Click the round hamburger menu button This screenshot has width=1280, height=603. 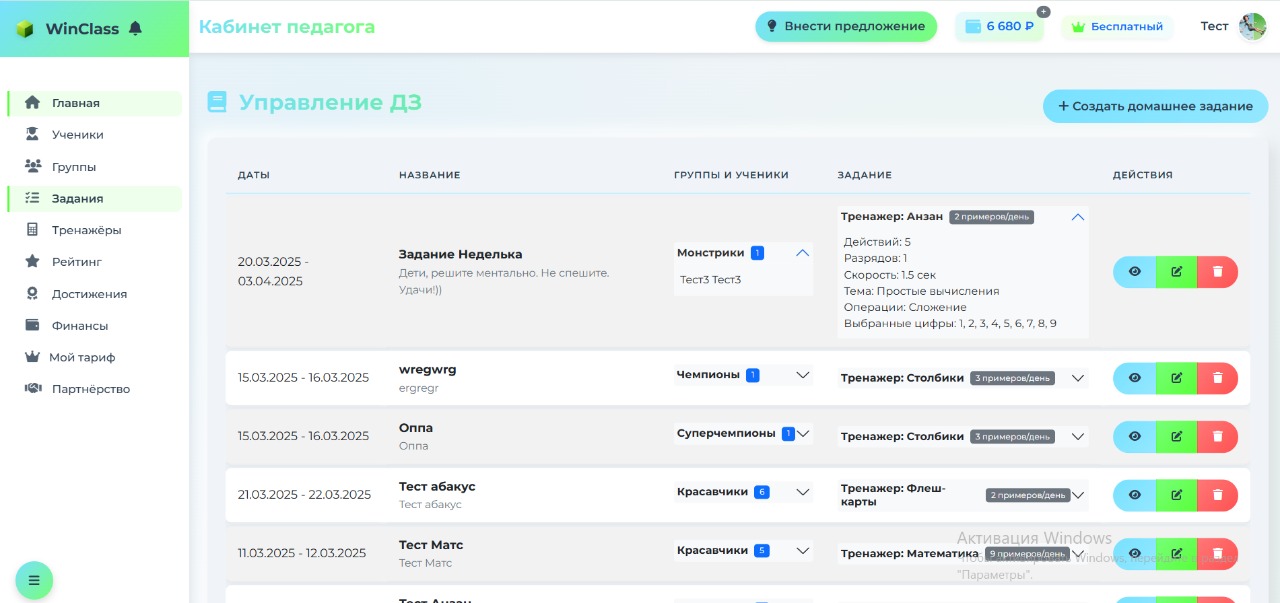(x=34, y=580)
